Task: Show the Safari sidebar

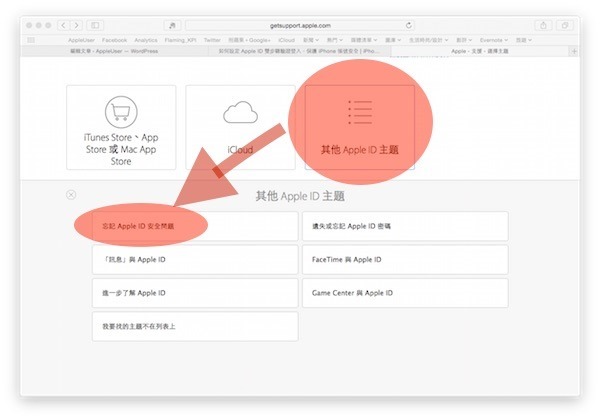Action: coord(95,25)
